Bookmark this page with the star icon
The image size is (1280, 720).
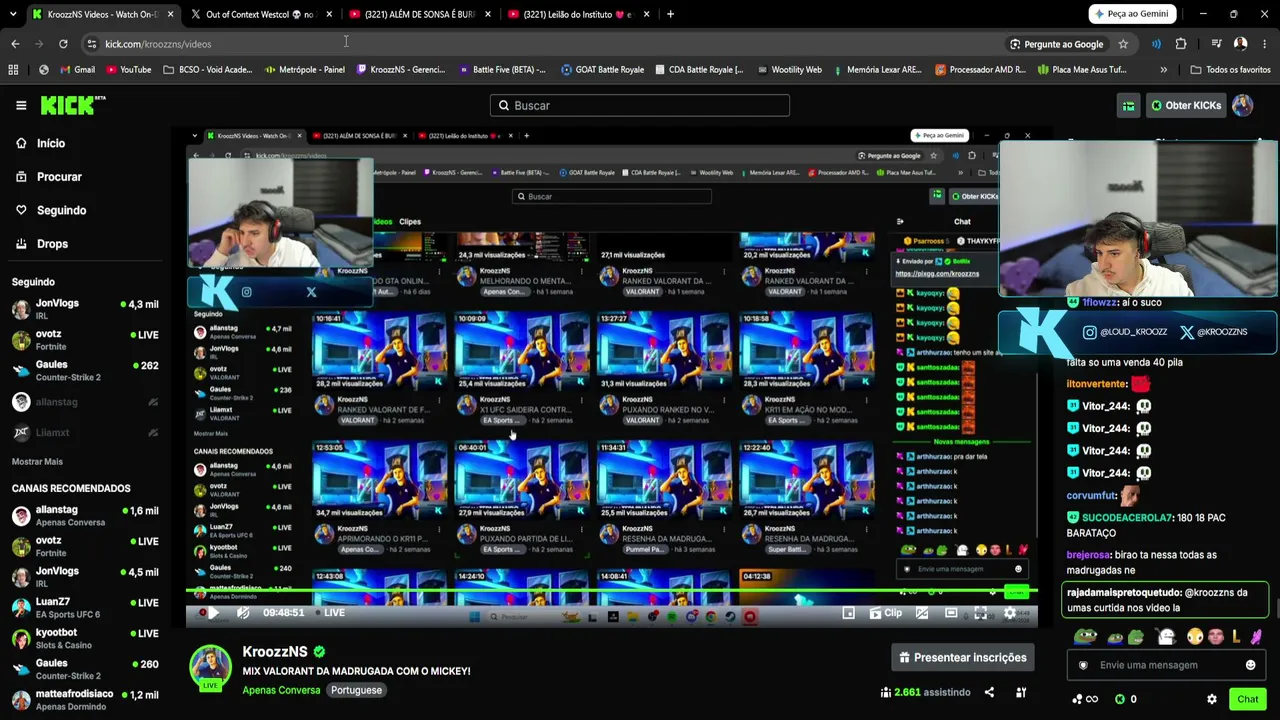[x=1123, y=44]
